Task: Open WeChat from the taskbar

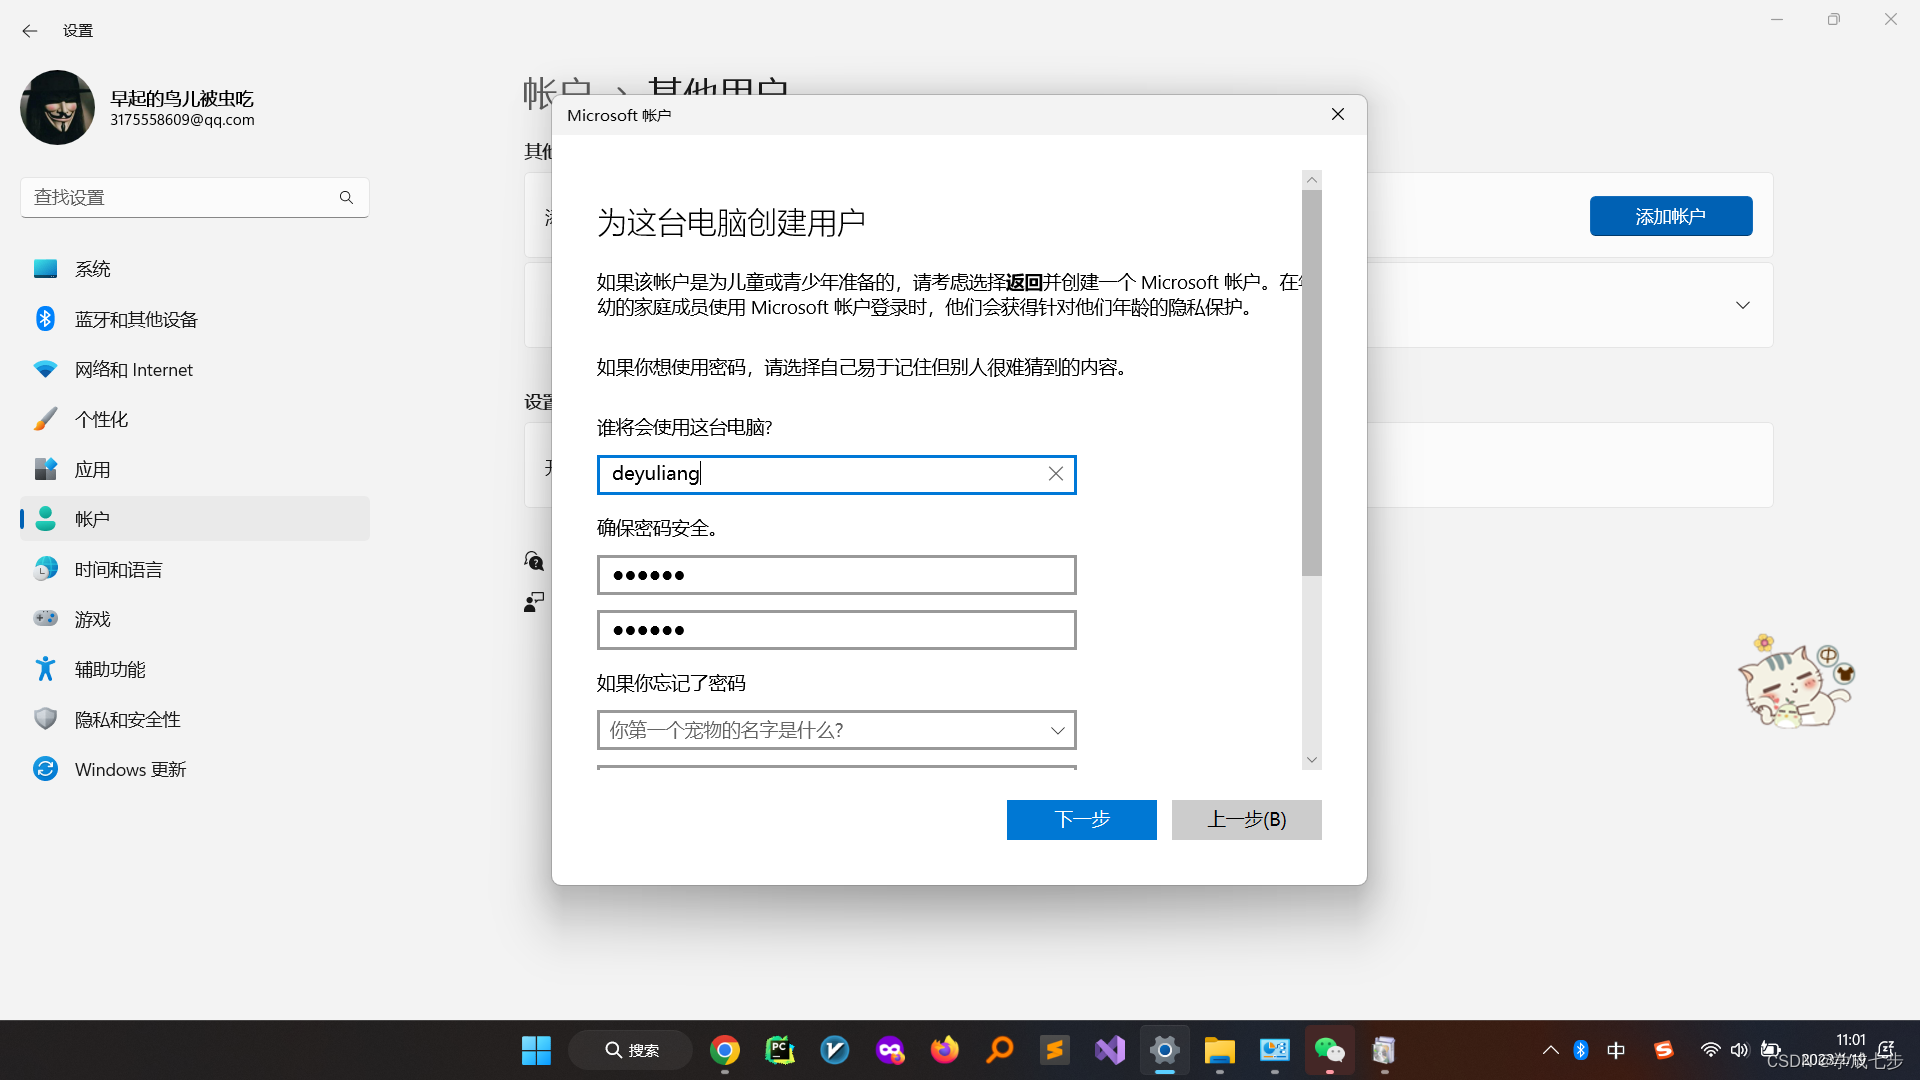Action: coord(1329,1050)
